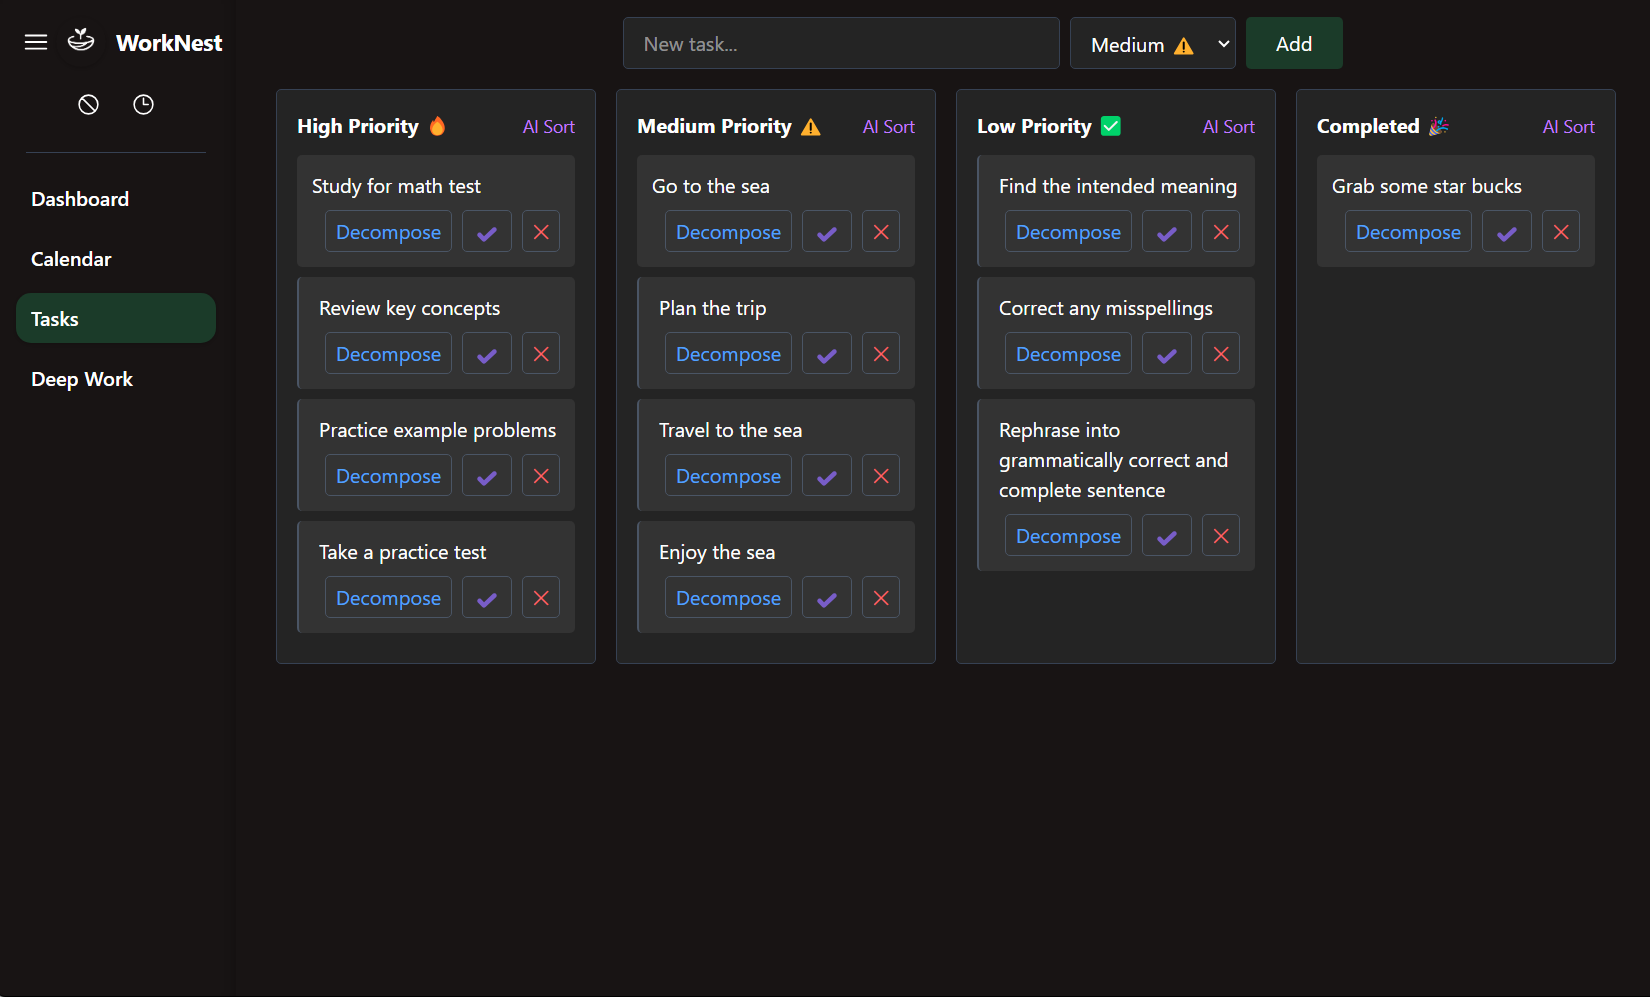Click the 'Plan the trip' title text
The image size is (1650, 997).
pyautogui.click(x=712, y=308)
